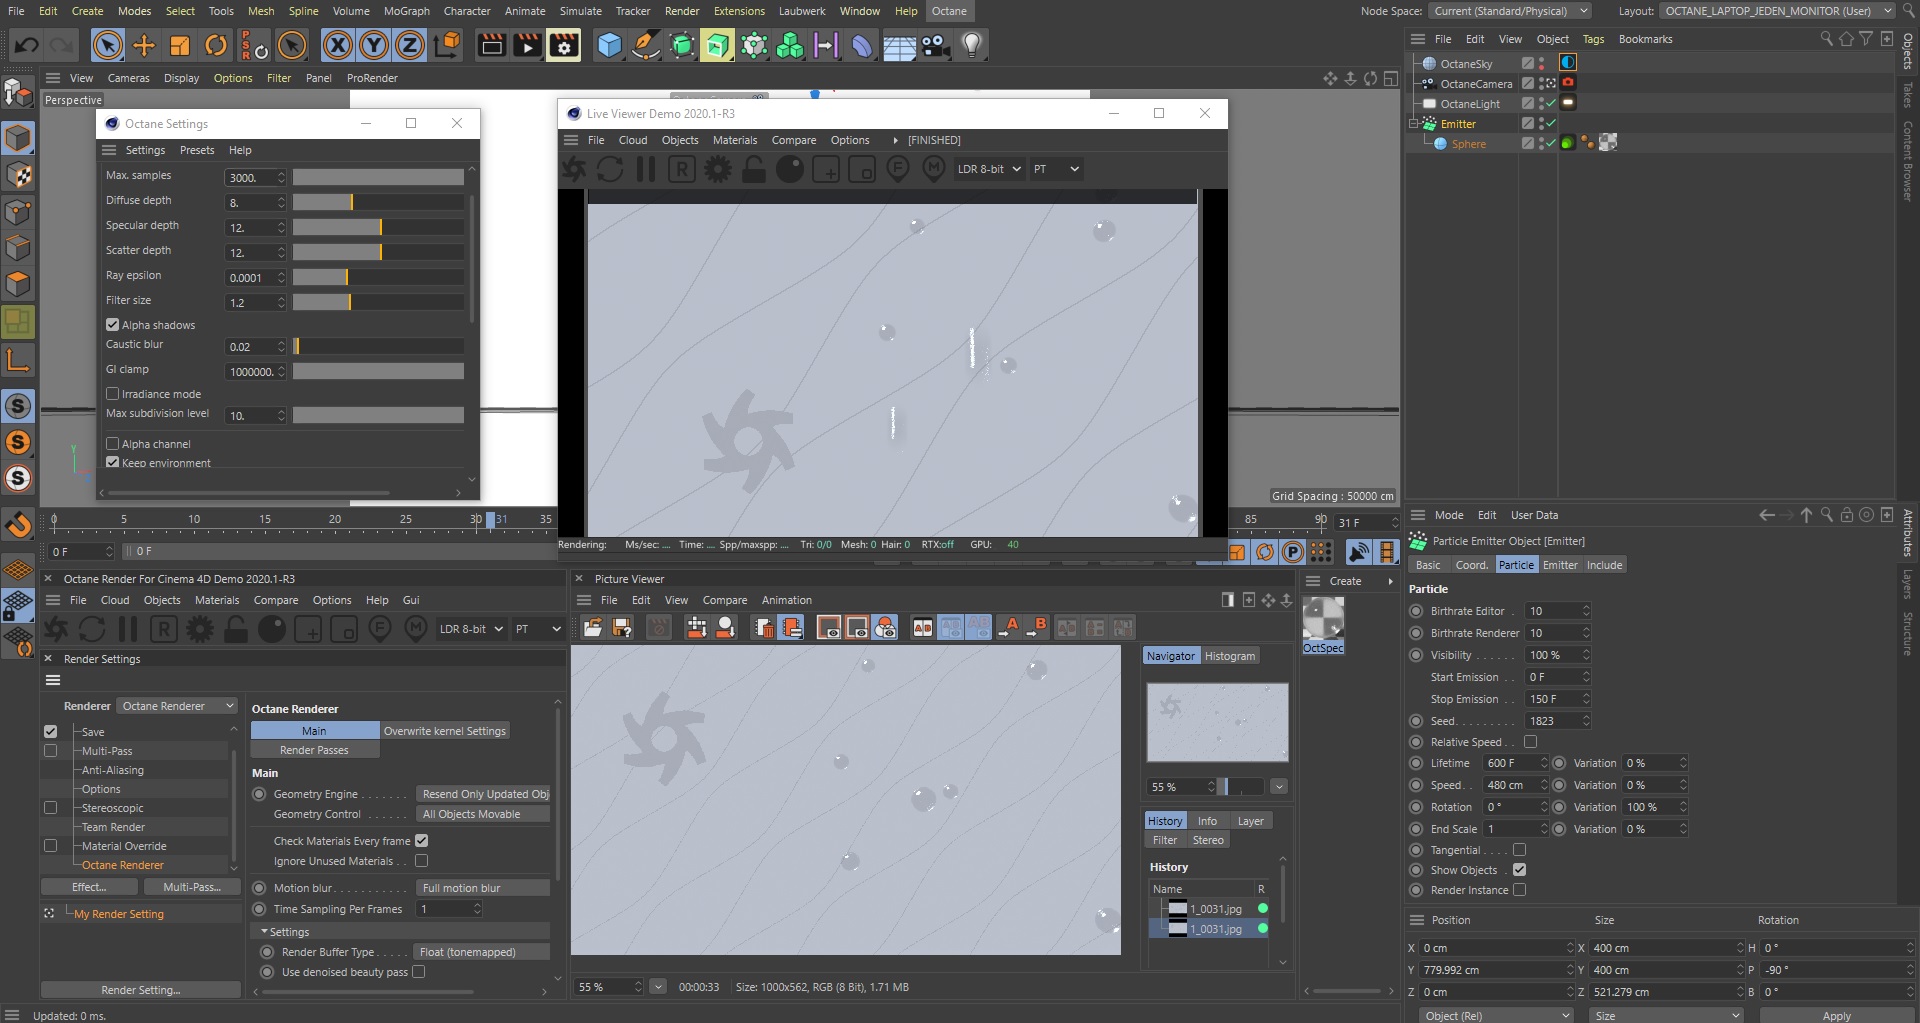This screenshot has height=1023, width=1920.
Task: Search objects with magnifier in Object Manager
Action: pyautogui.click(x=1826, y=39)
